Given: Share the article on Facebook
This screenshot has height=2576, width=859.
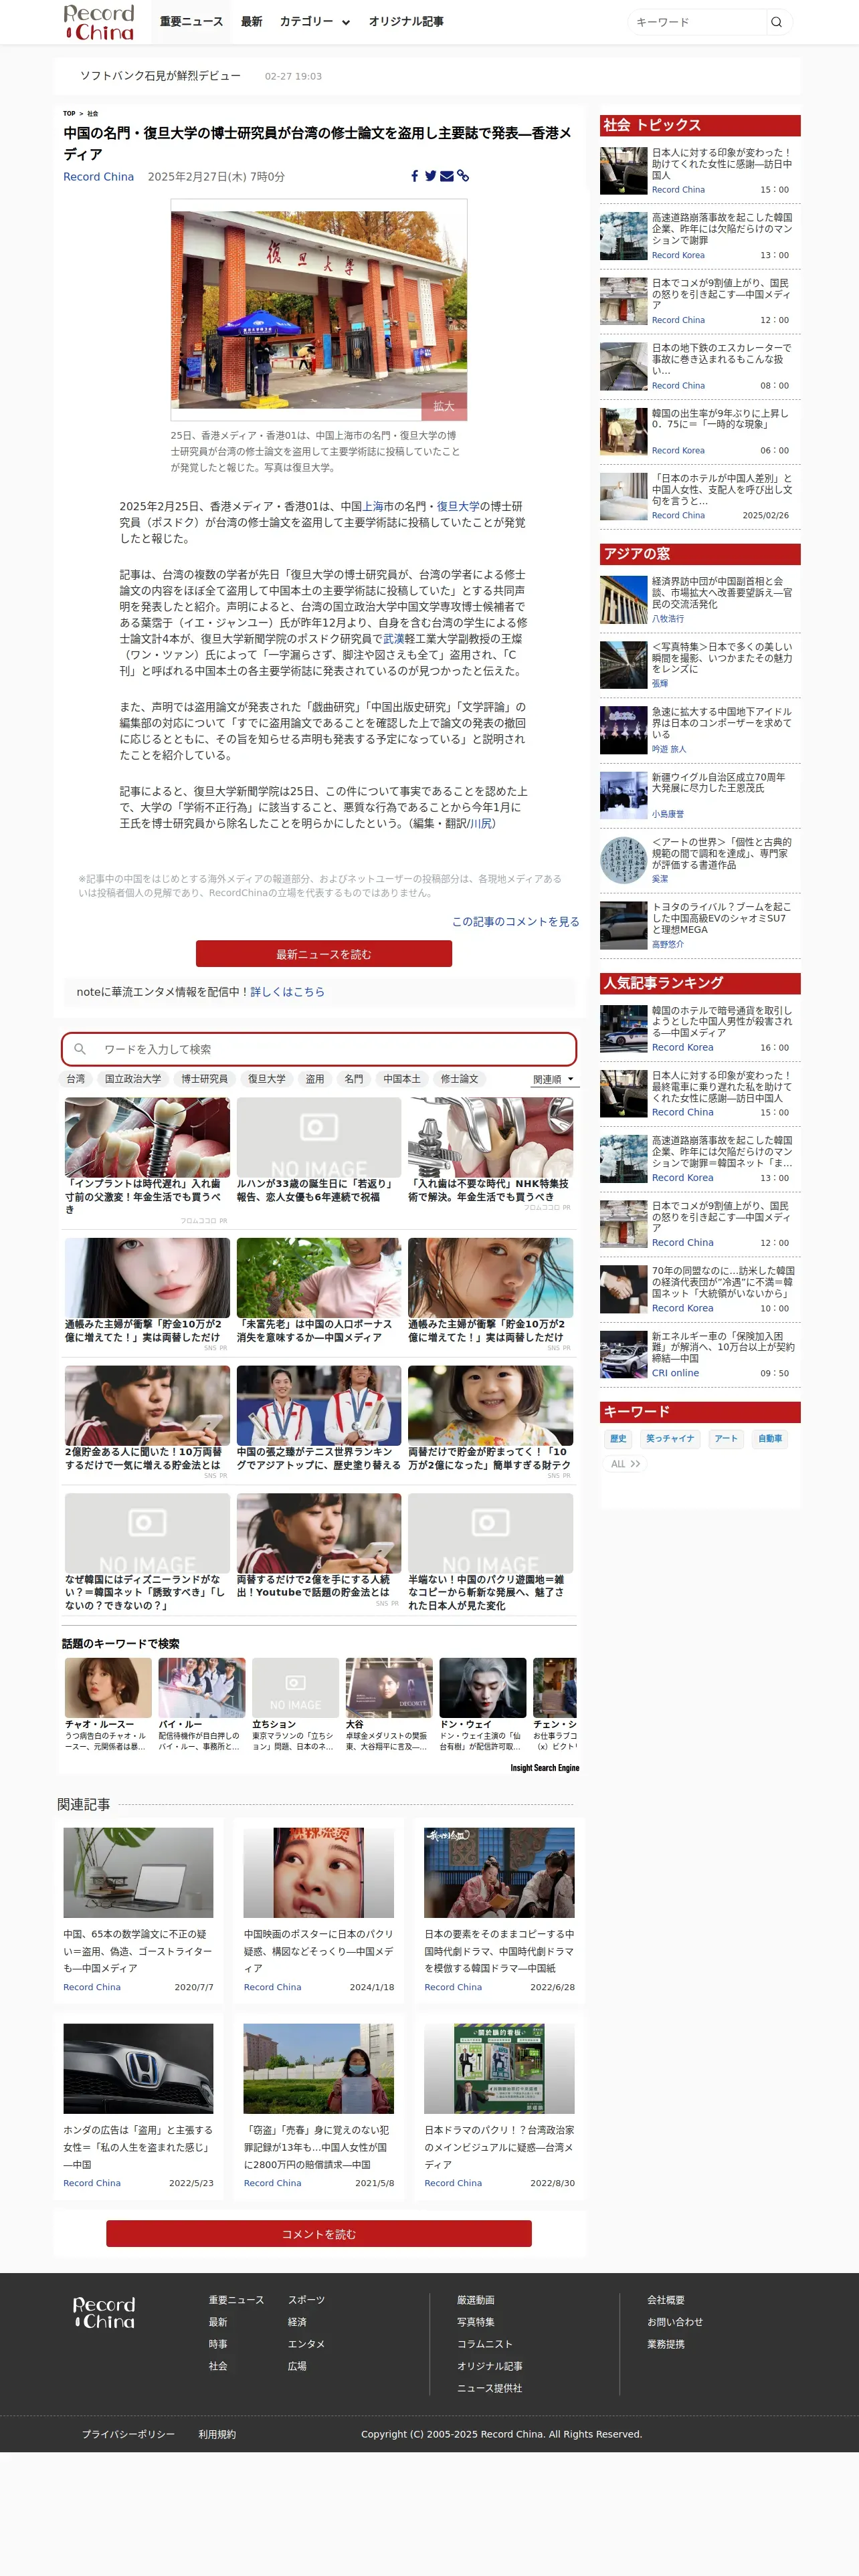Looking at the screenshot, I should 415,176.
